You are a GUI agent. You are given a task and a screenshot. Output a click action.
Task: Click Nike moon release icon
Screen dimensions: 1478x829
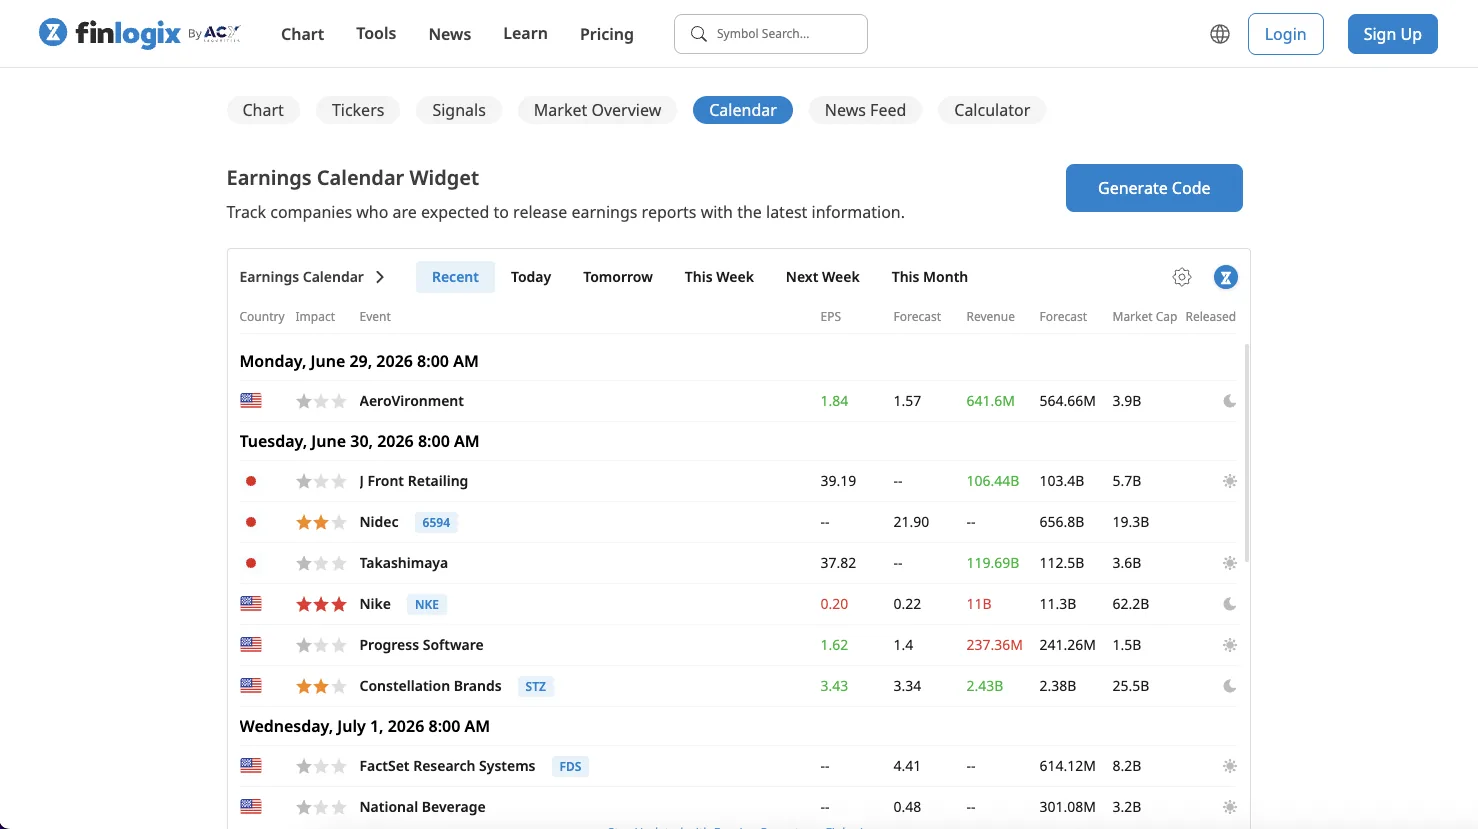point(1230,604)
